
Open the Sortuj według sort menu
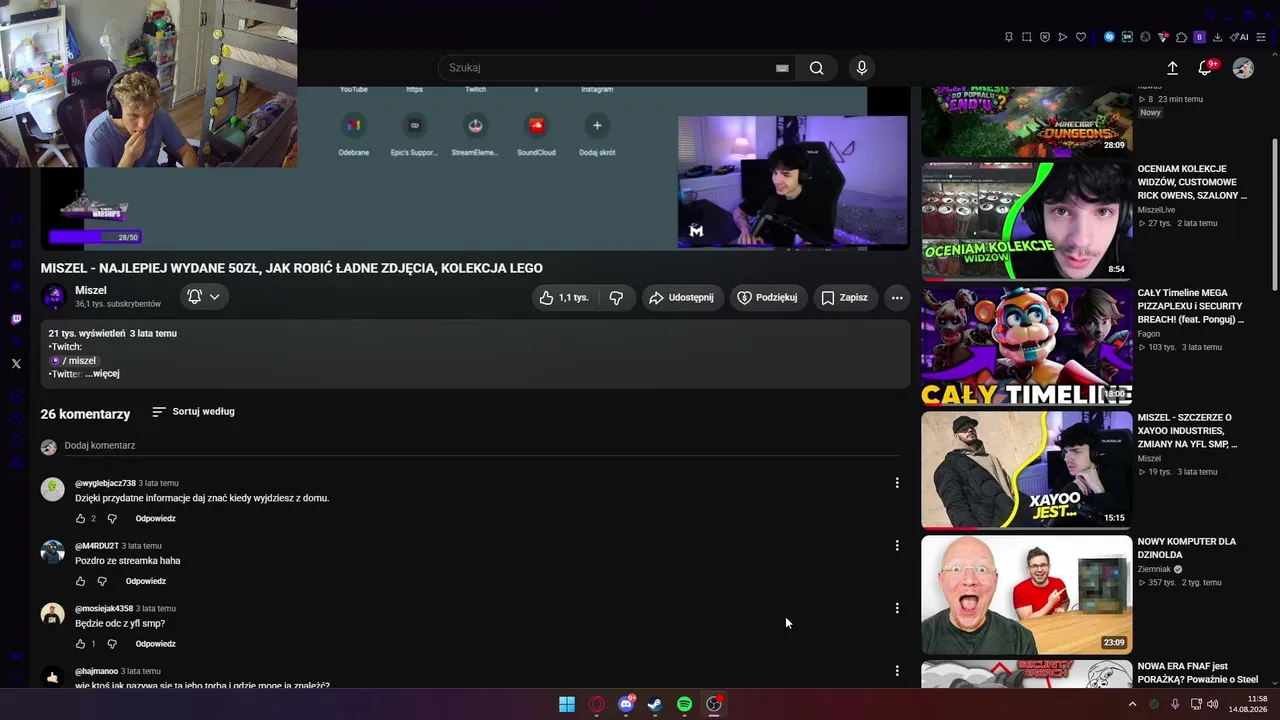(x=194, y=411)
